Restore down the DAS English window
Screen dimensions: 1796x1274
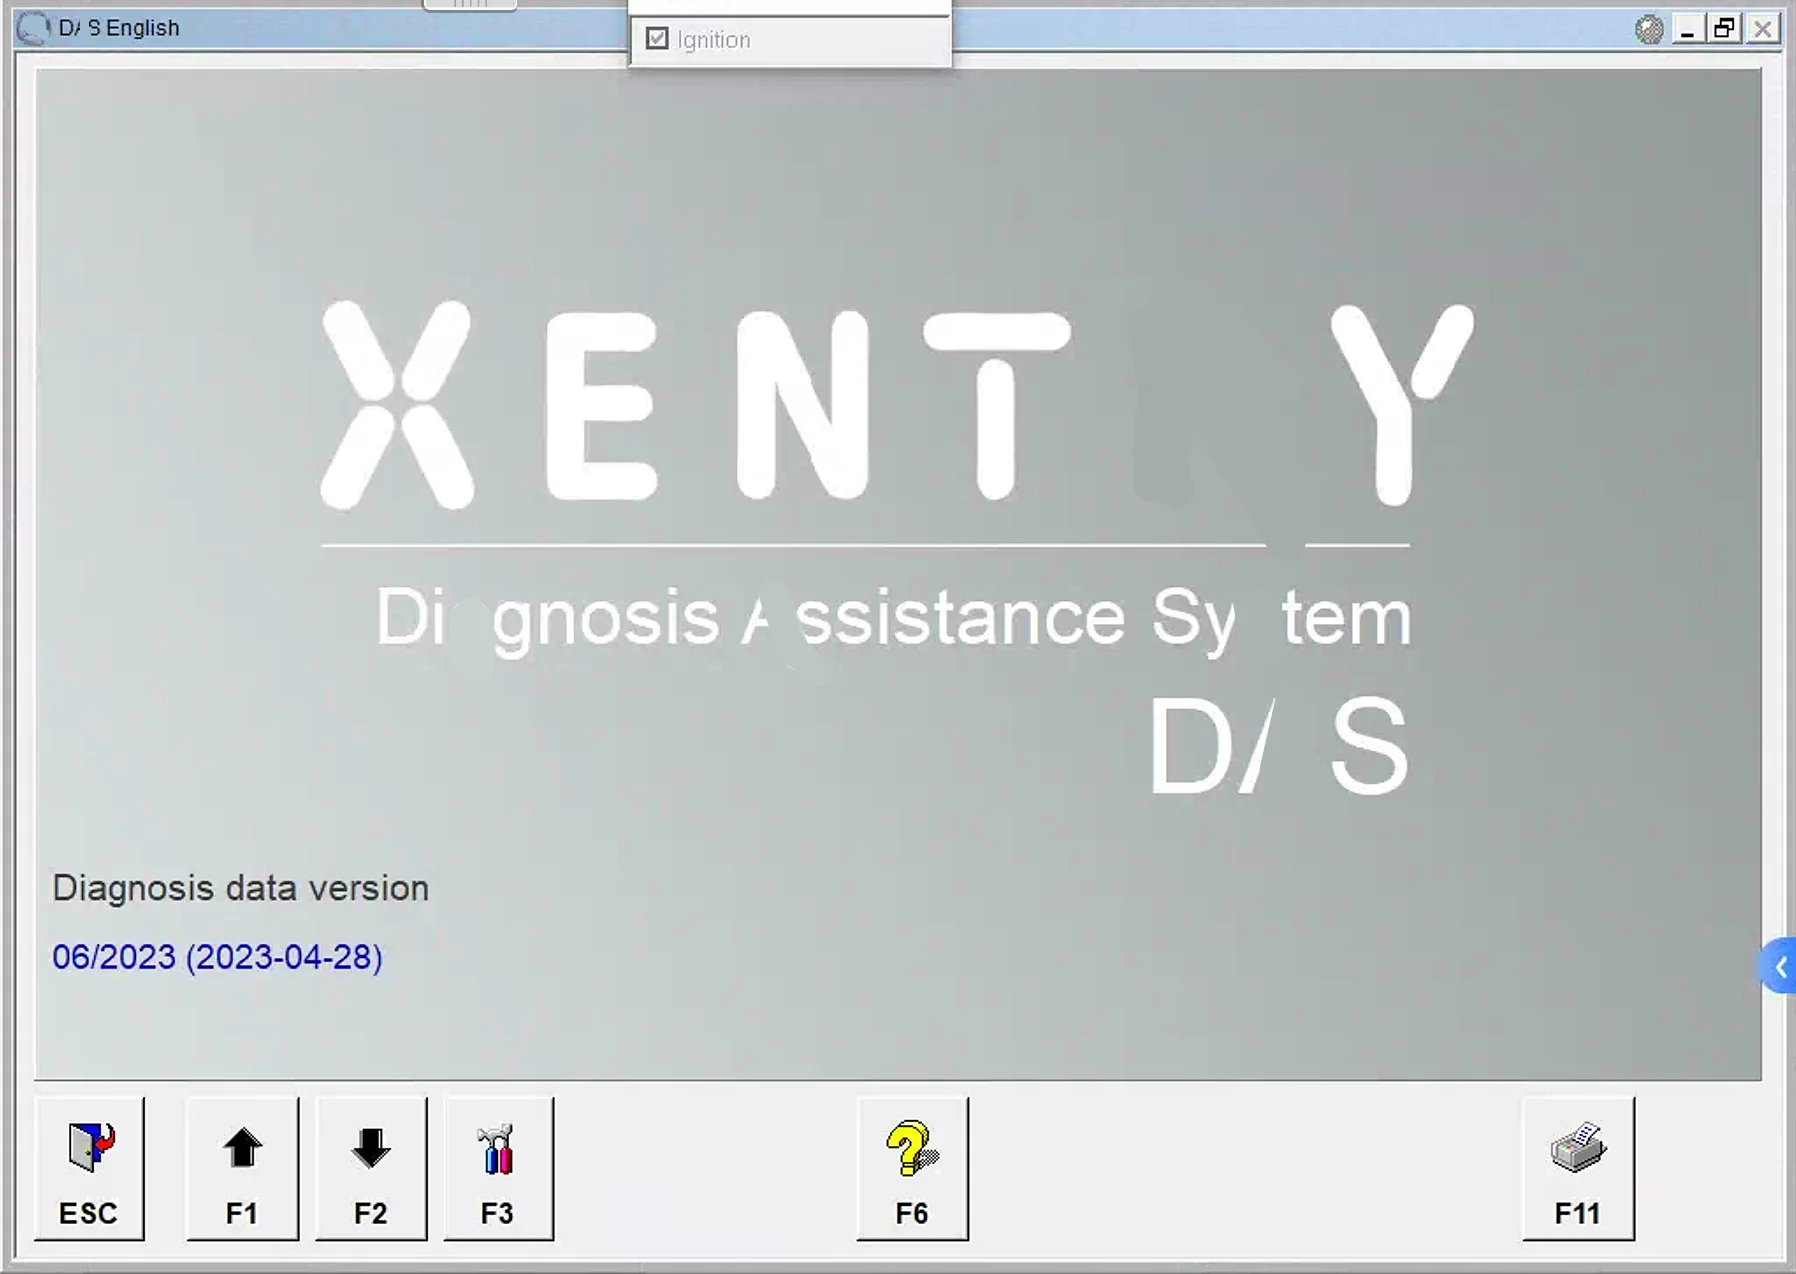1725,29
